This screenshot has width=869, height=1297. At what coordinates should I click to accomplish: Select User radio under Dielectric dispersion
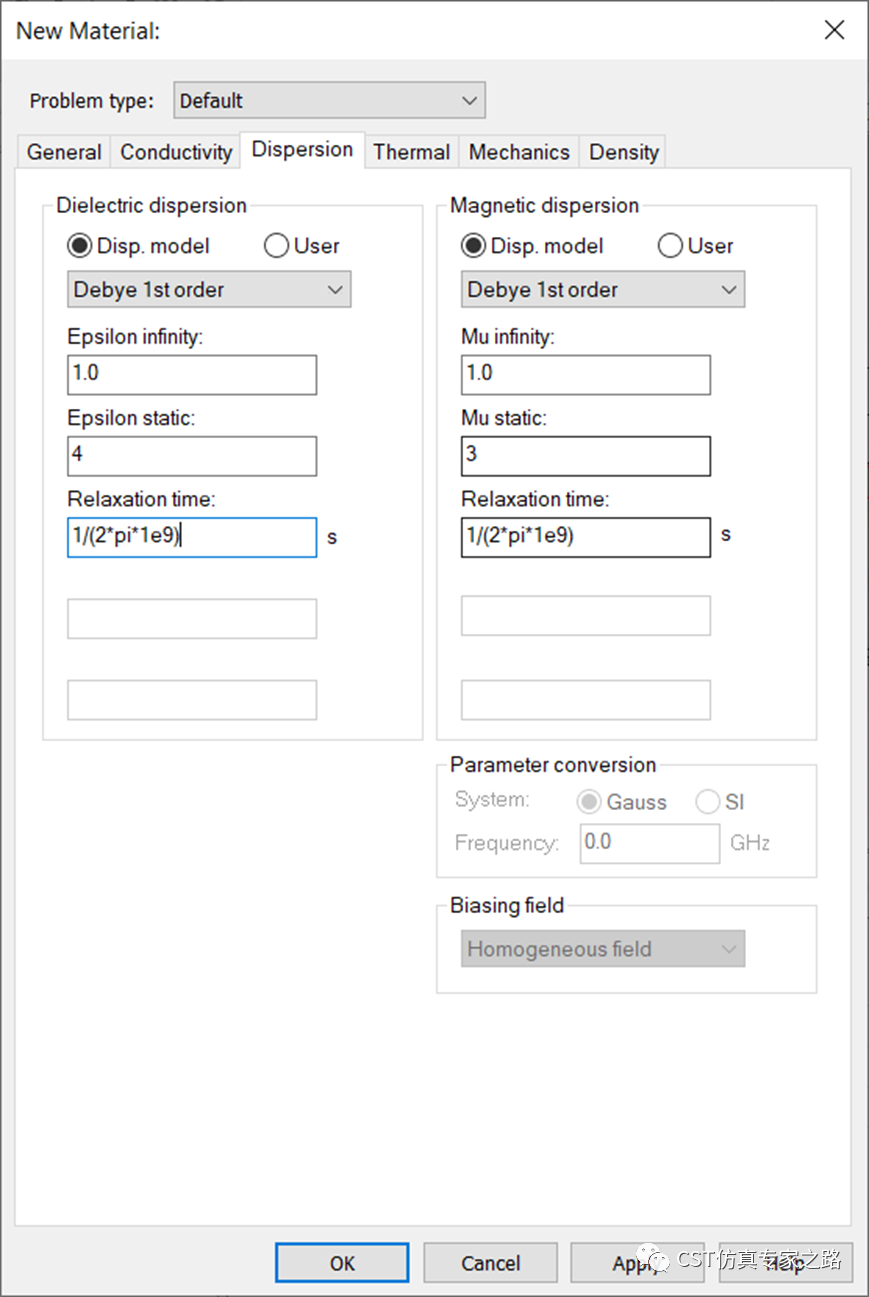277,246
